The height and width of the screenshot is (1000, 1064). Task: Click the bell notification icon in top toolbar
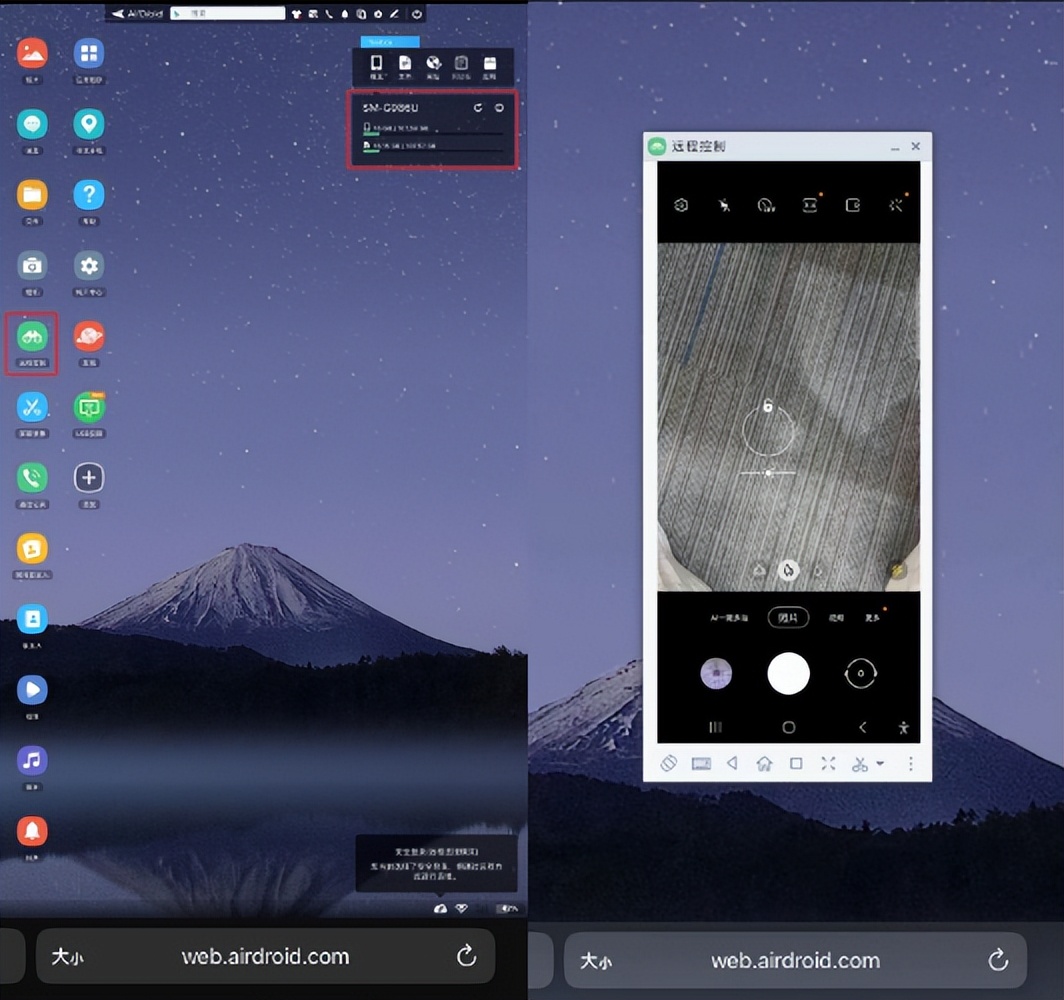[x=345, y=14]
